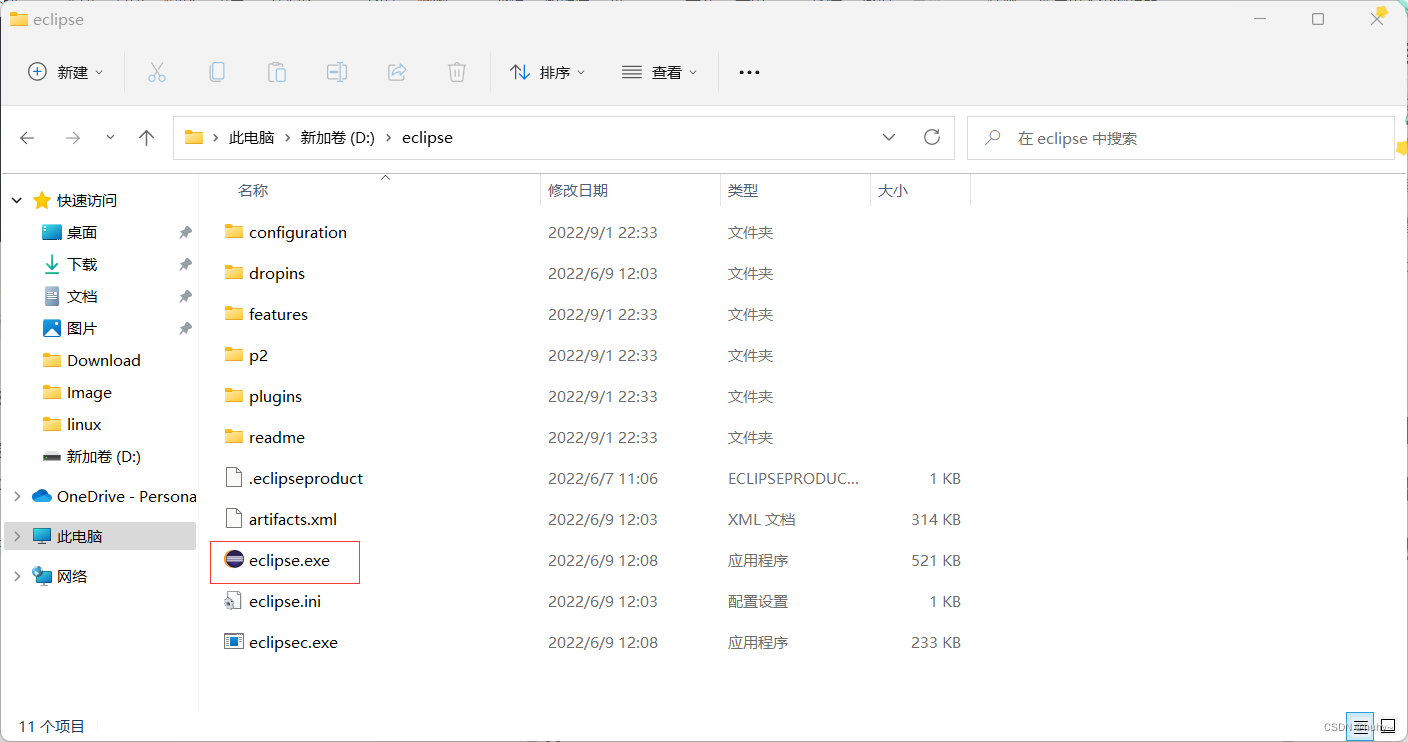
Task: Select Image folder in sidebar
Action: (x=89, y=392)
